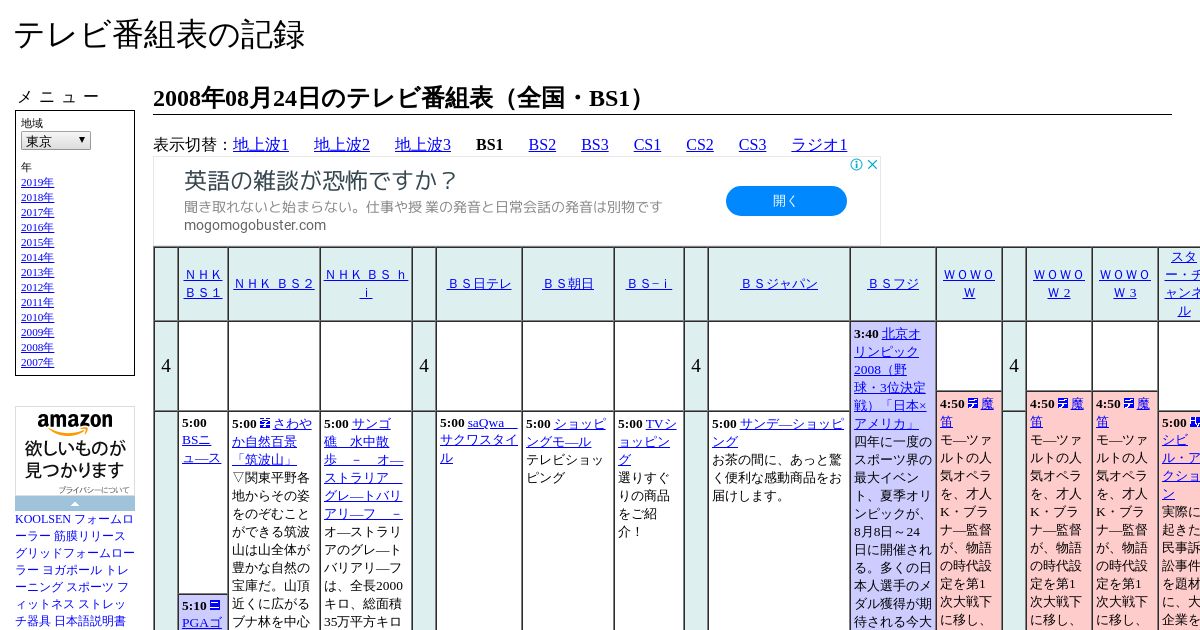This screenshot has width=1200, height=630.
Task: Open the 2007年 year link
Action: (37, 362)
